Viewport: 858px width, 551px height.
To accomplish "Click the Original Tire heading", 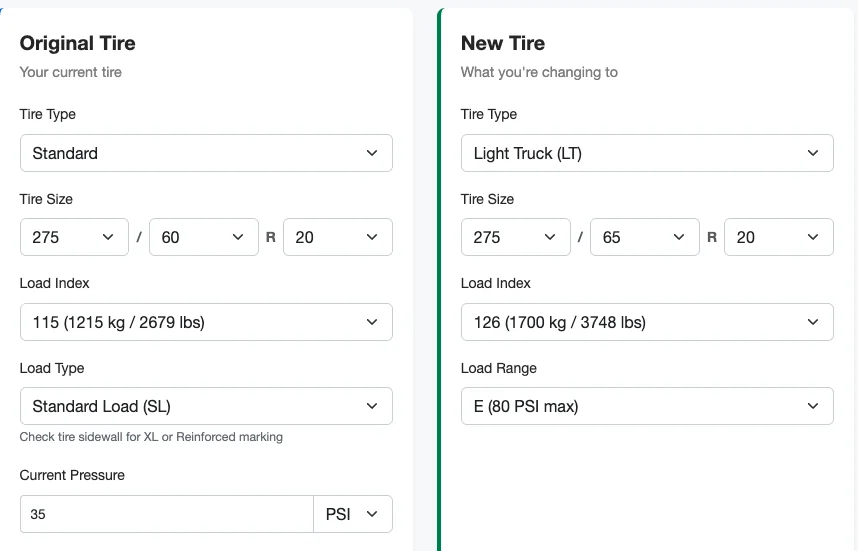I will pyautogui.click(x=77, y=43).
